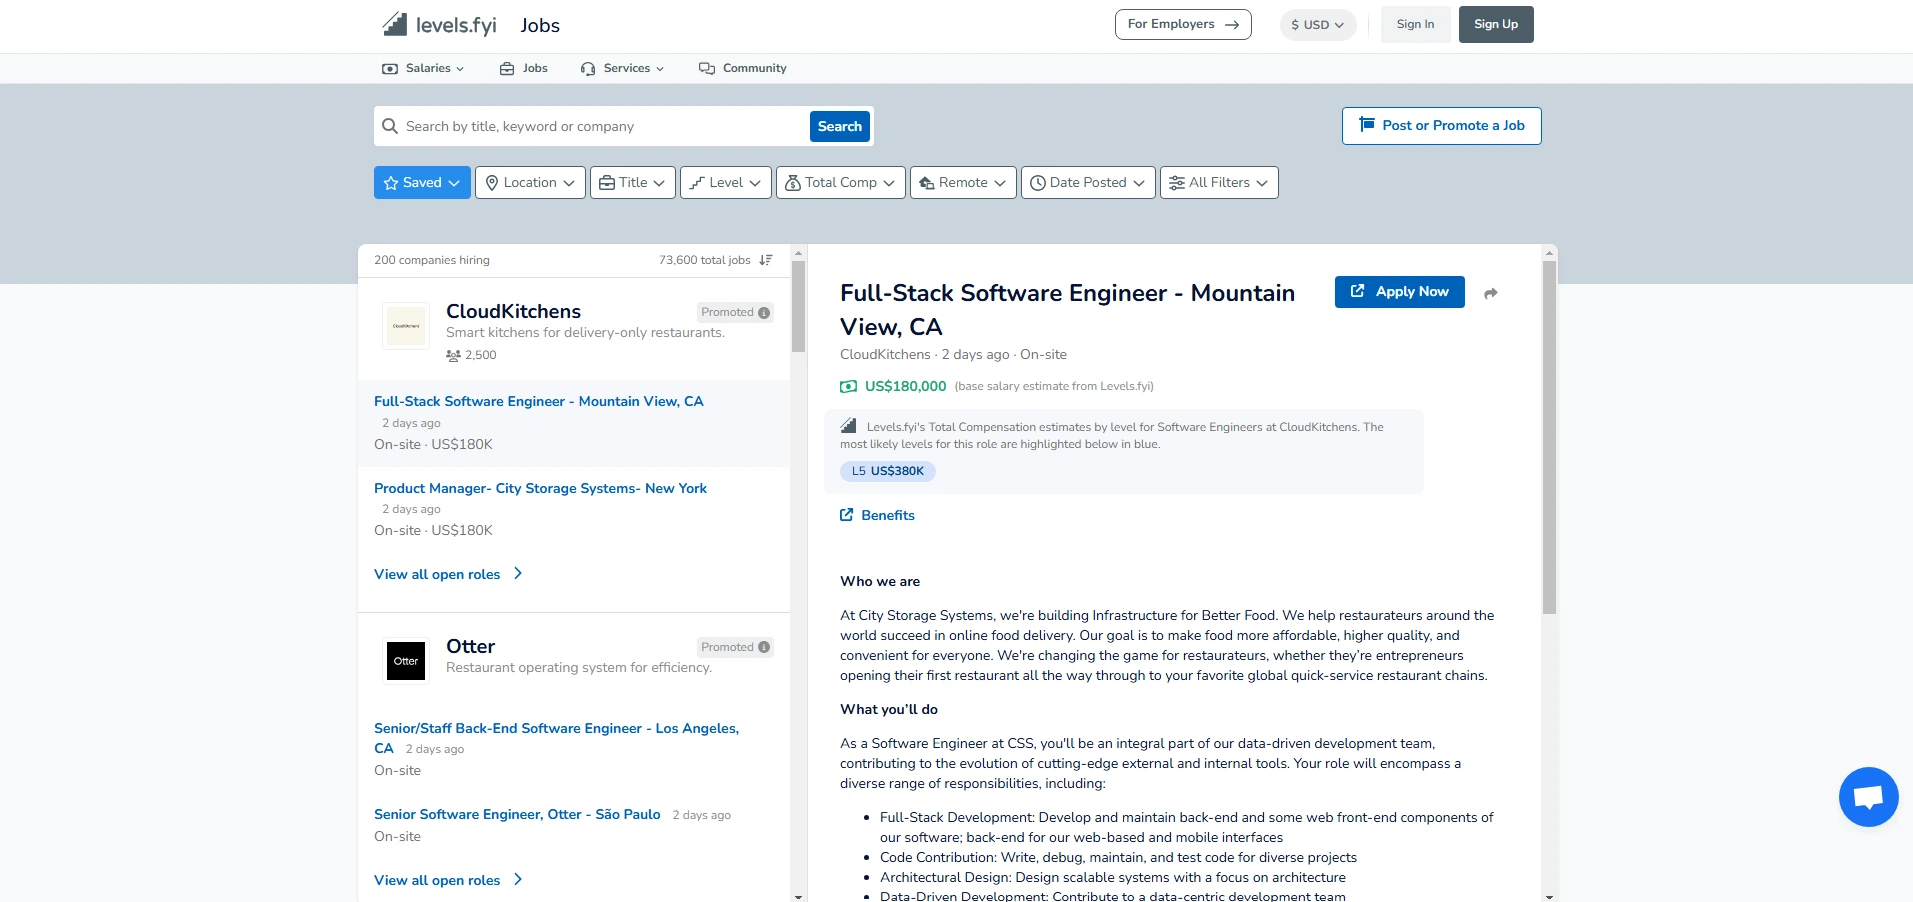
Task: Click the '200 companies hiring' text
Action: (432, 260)
